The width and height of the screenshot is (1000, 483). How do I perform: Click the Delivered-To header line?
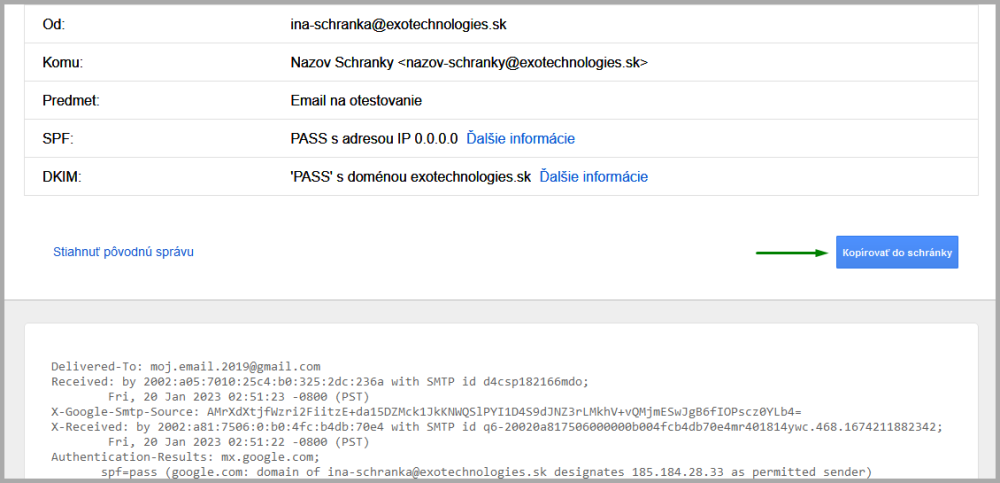click(x=185, y=367)
